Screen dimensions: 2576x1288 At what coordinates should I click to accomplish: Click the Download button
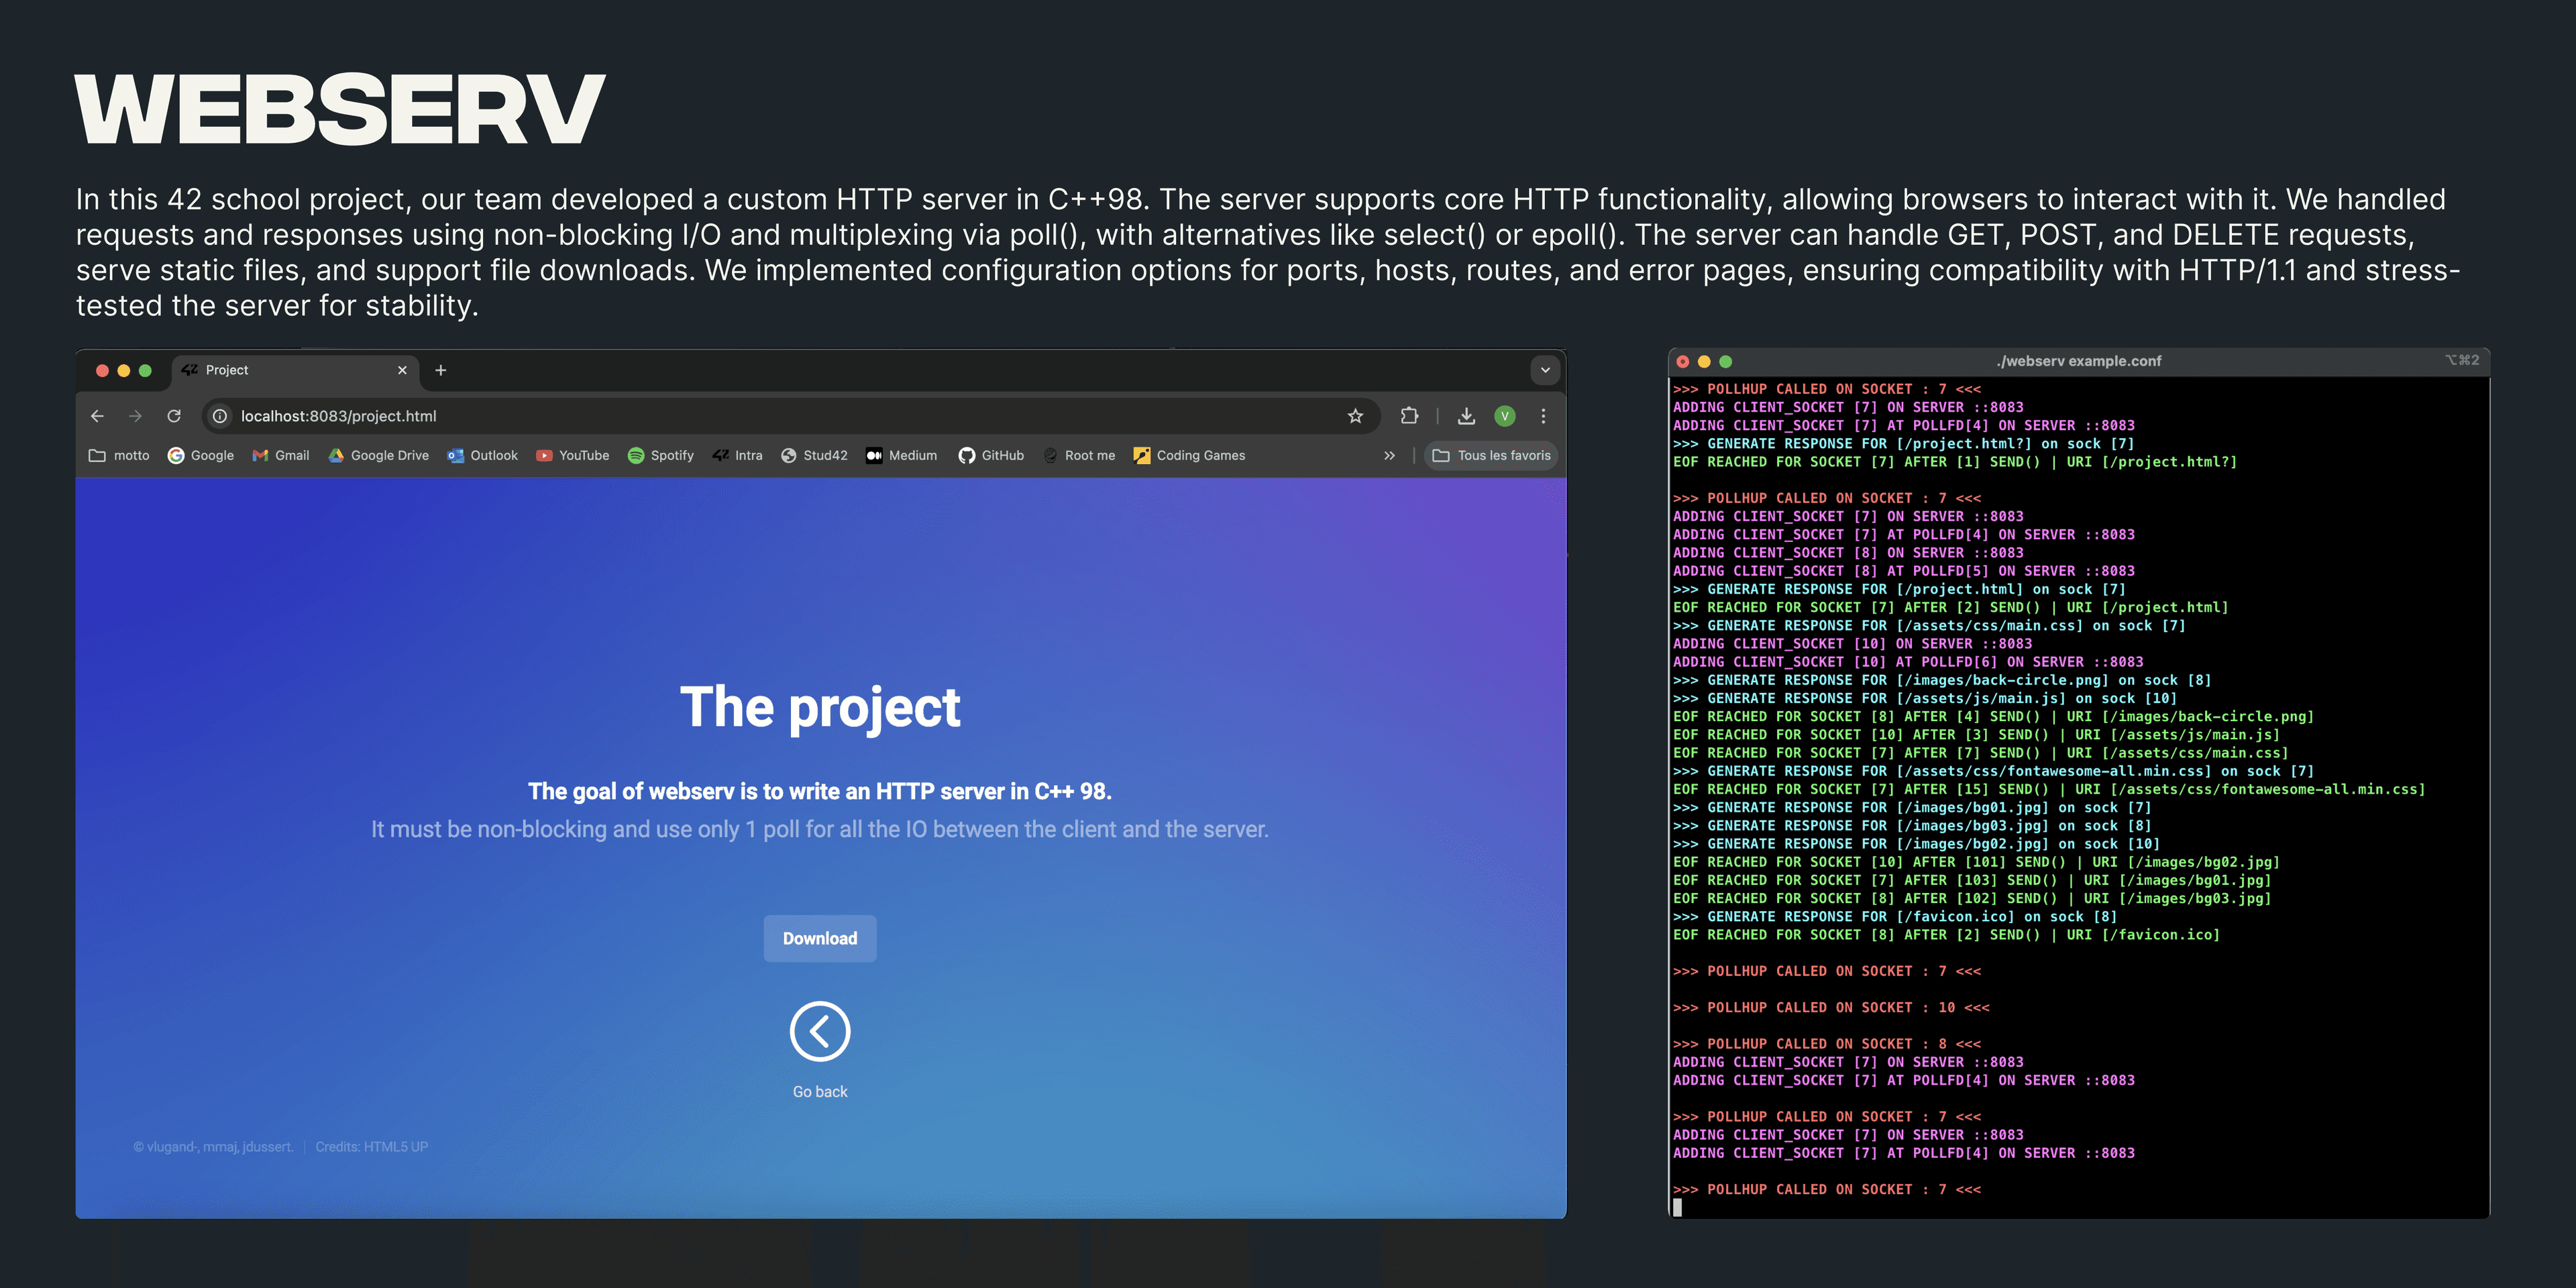[820, 938]
